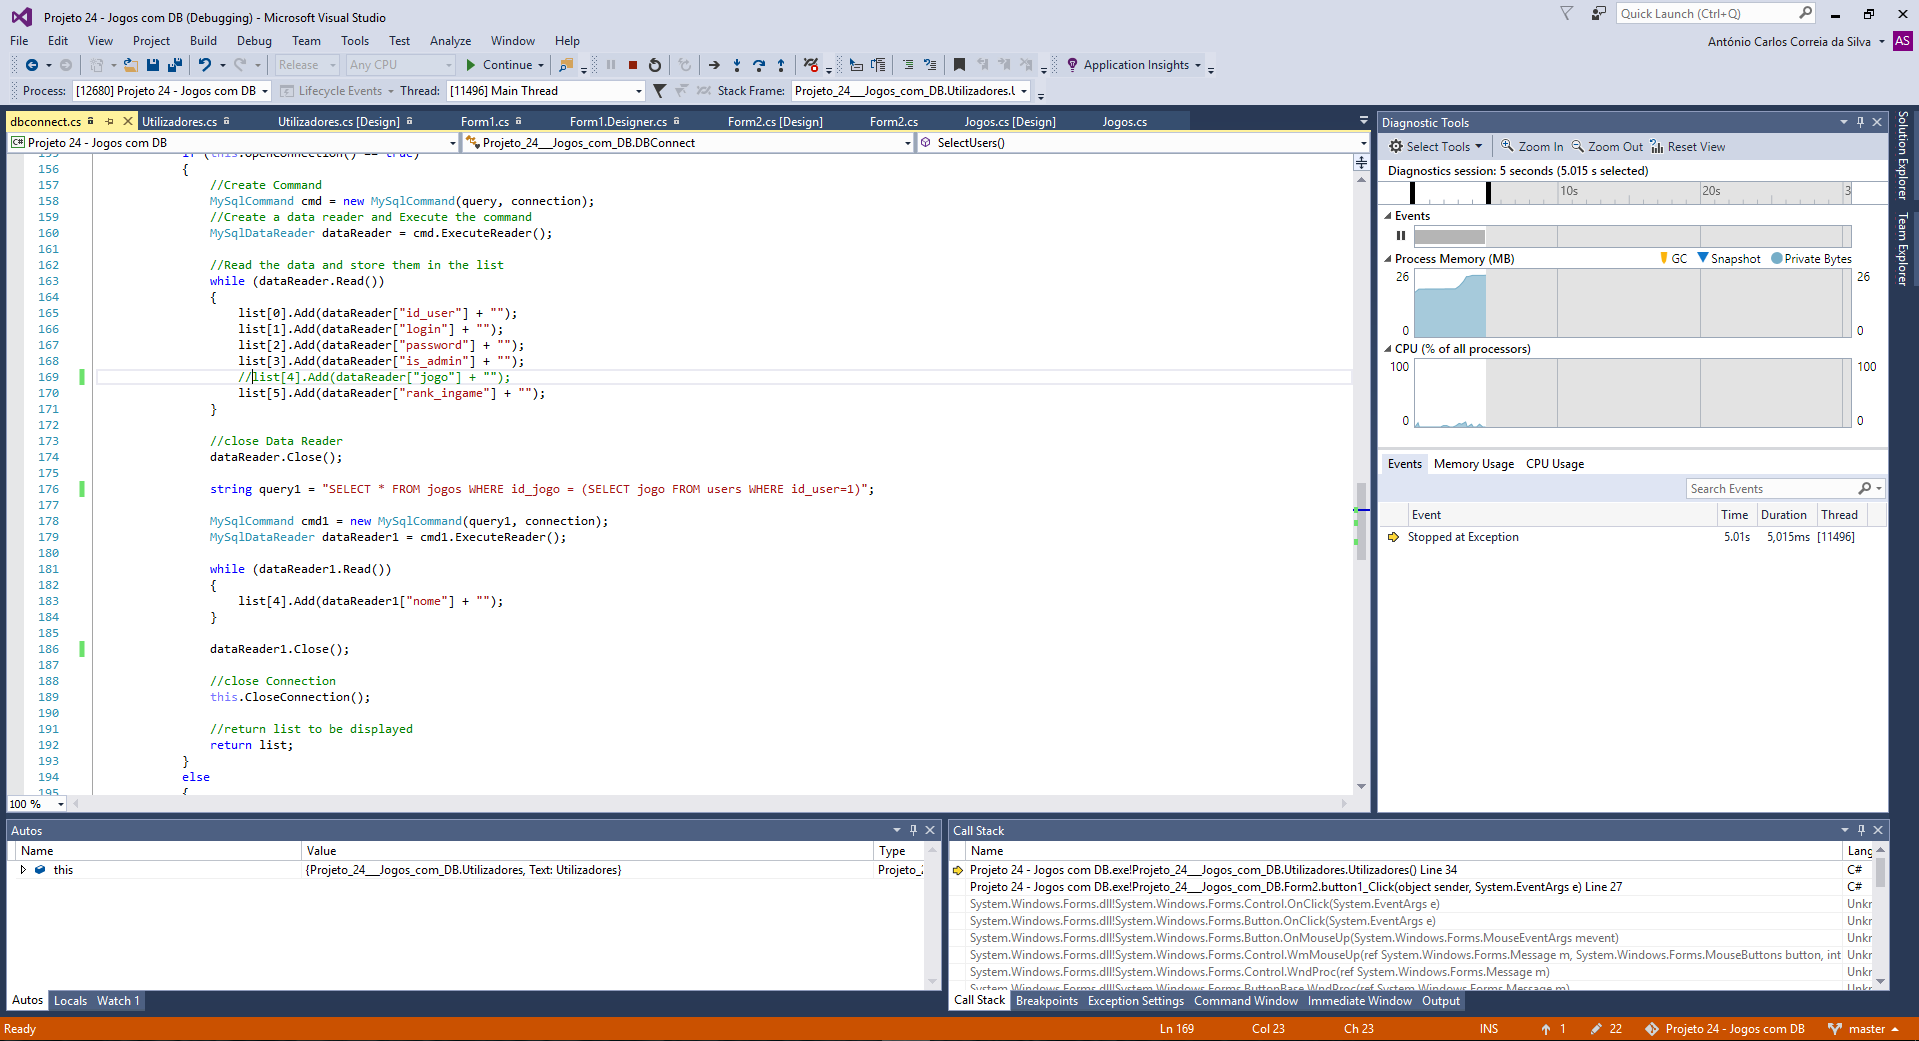Click the Search Events input field
The height and width of the screenshot is (1041, 1919).
click(x=1770, y=488)
